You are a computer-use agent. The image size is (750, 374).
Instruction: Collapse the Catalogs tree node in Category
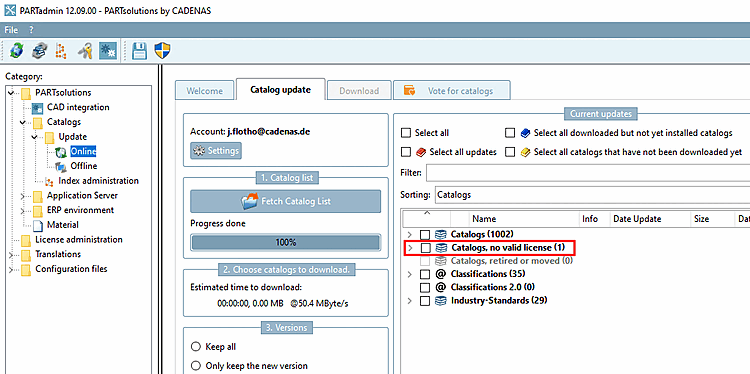pos(23,122)
